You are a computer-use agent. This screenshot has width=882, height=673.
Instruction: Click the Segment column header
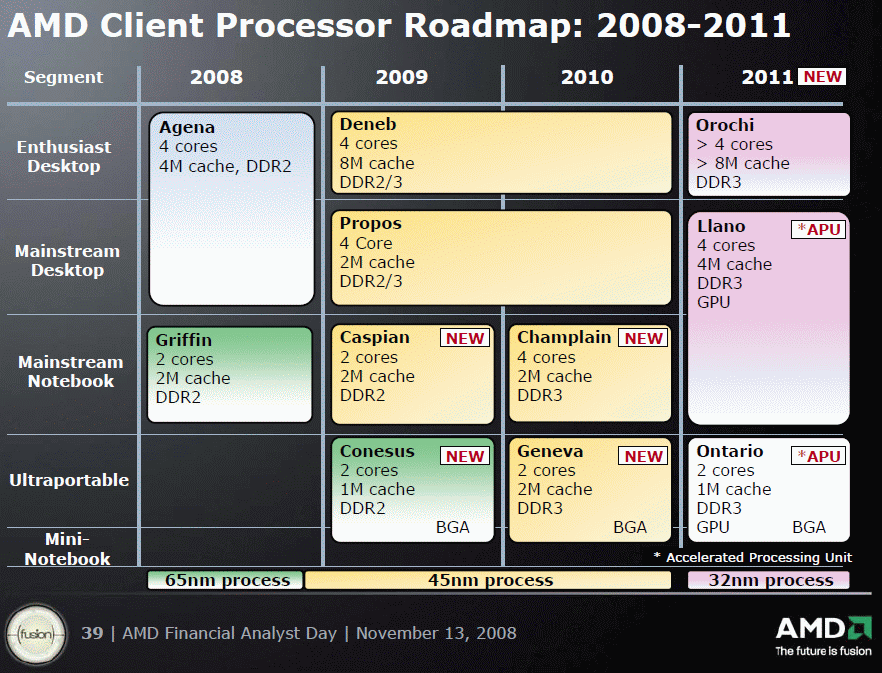click(x=64, y=77)
